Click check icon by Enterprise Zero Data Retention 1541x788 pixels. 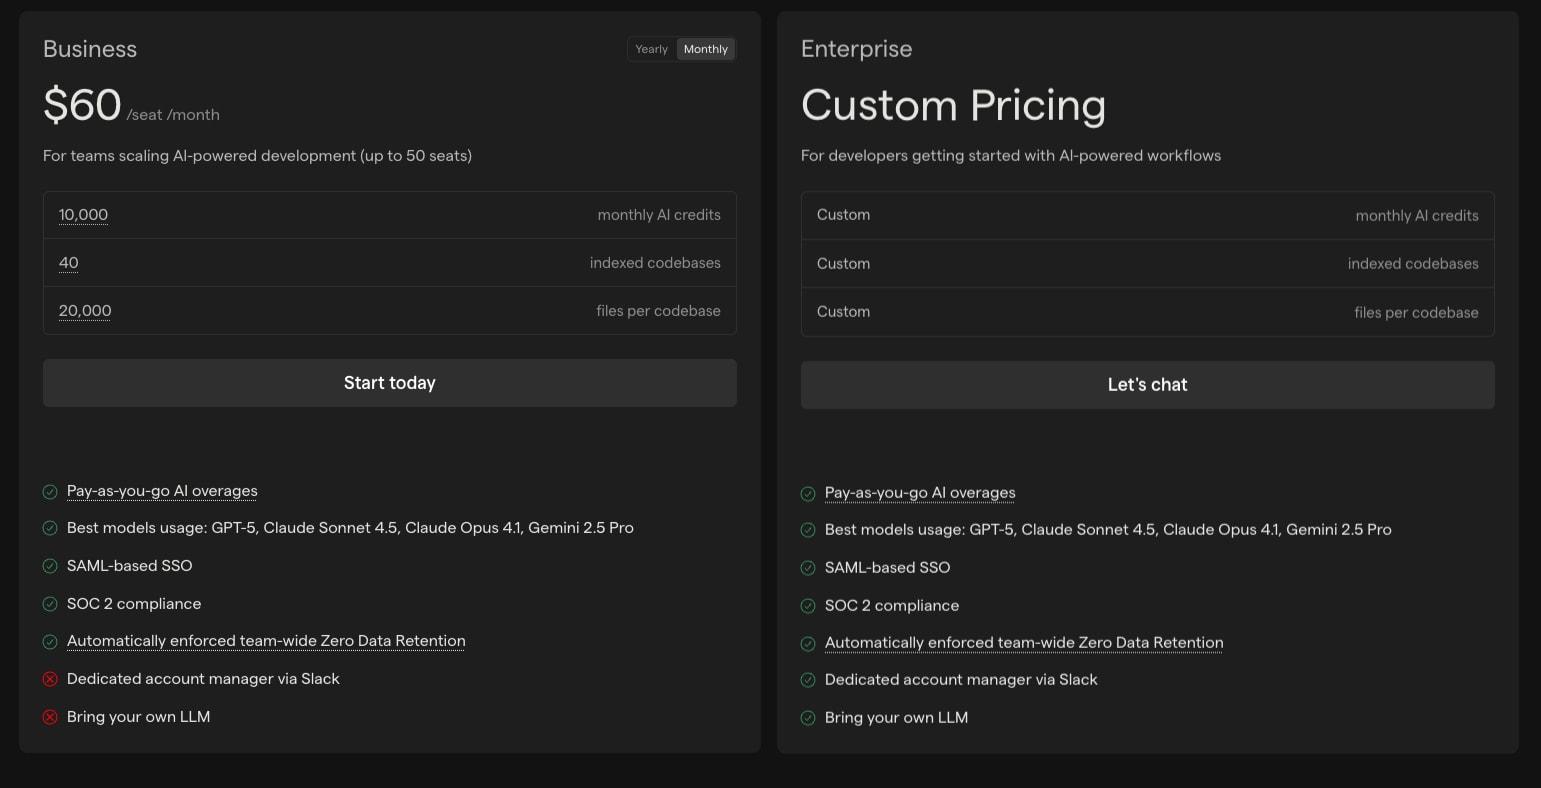click(808, 644)
